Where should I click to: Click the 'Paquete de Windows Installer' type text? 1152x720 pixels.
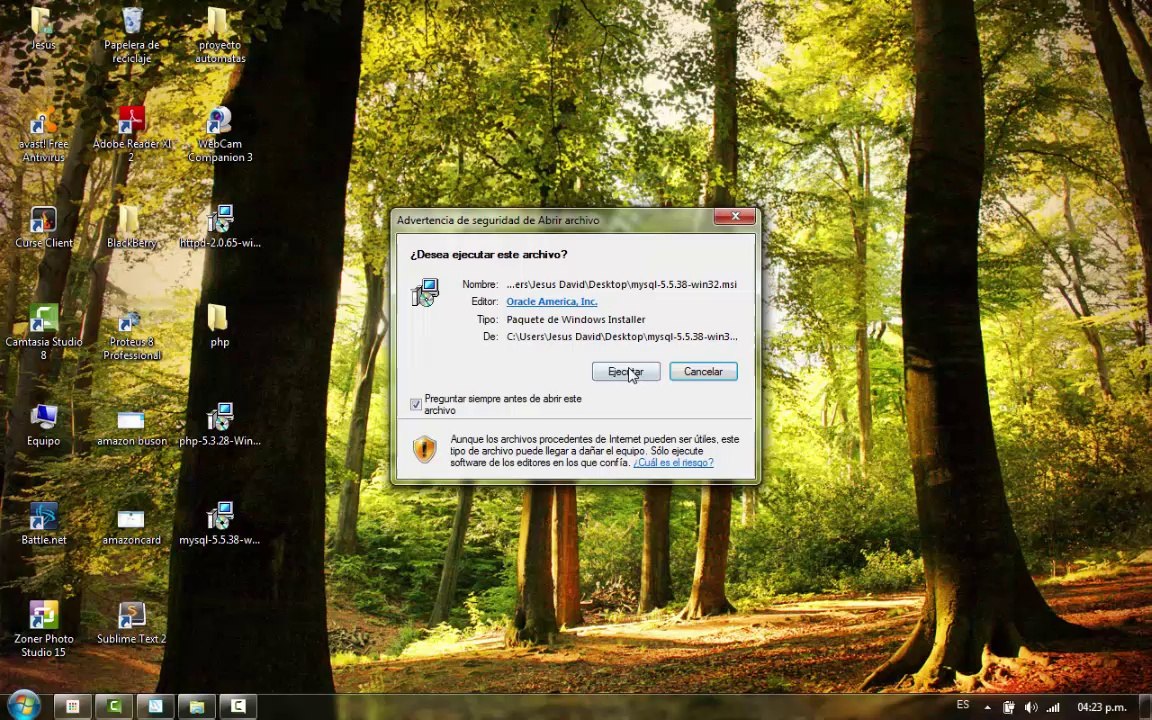[x=576, y=320]
